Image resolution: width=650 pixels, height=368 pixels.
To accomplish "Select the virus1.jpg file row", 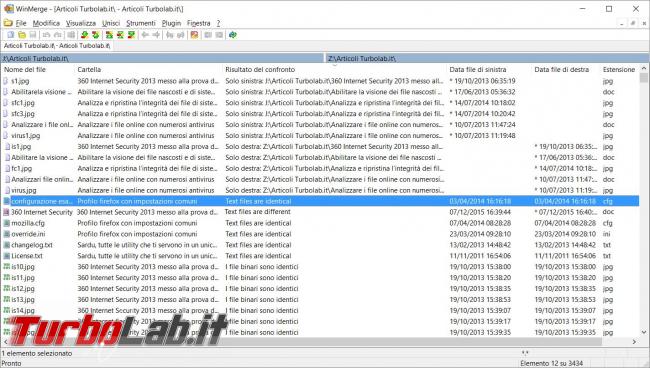I will point(319,136).
